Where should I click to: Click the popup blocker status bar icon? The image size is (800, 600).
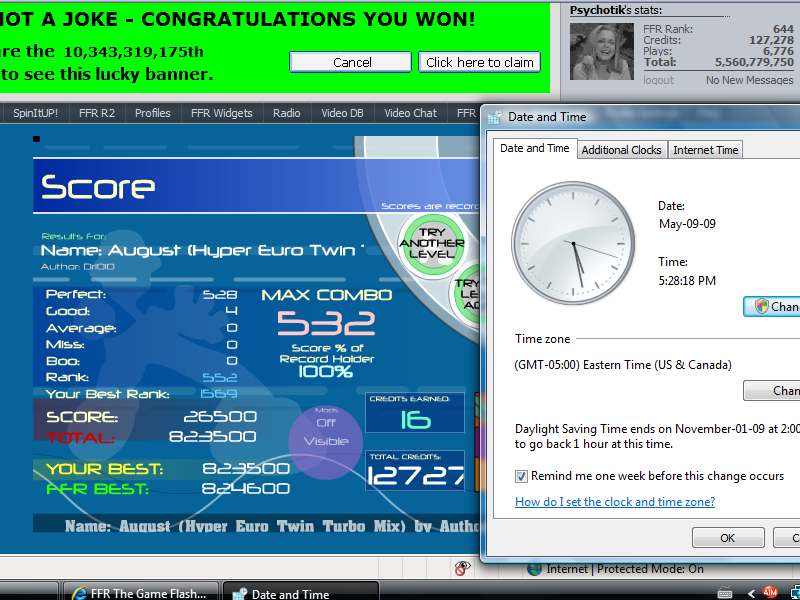[x=462, y=568]
